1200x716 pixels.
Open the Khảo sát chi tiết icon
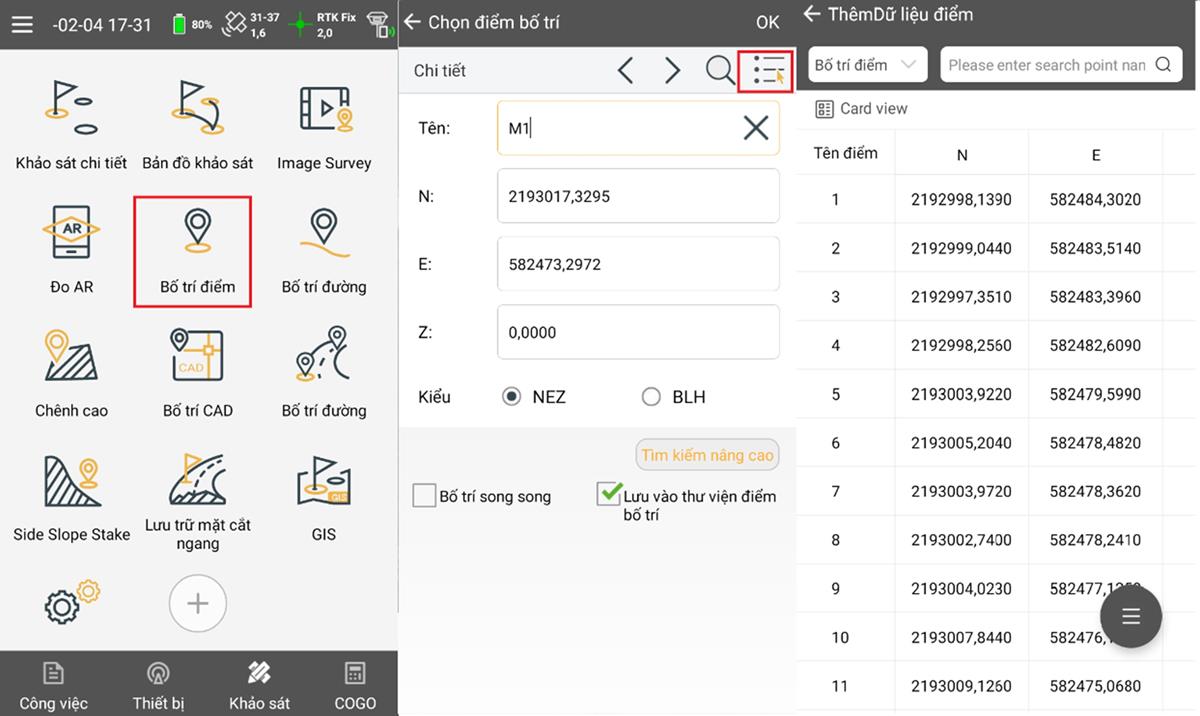tap(71, 124)
